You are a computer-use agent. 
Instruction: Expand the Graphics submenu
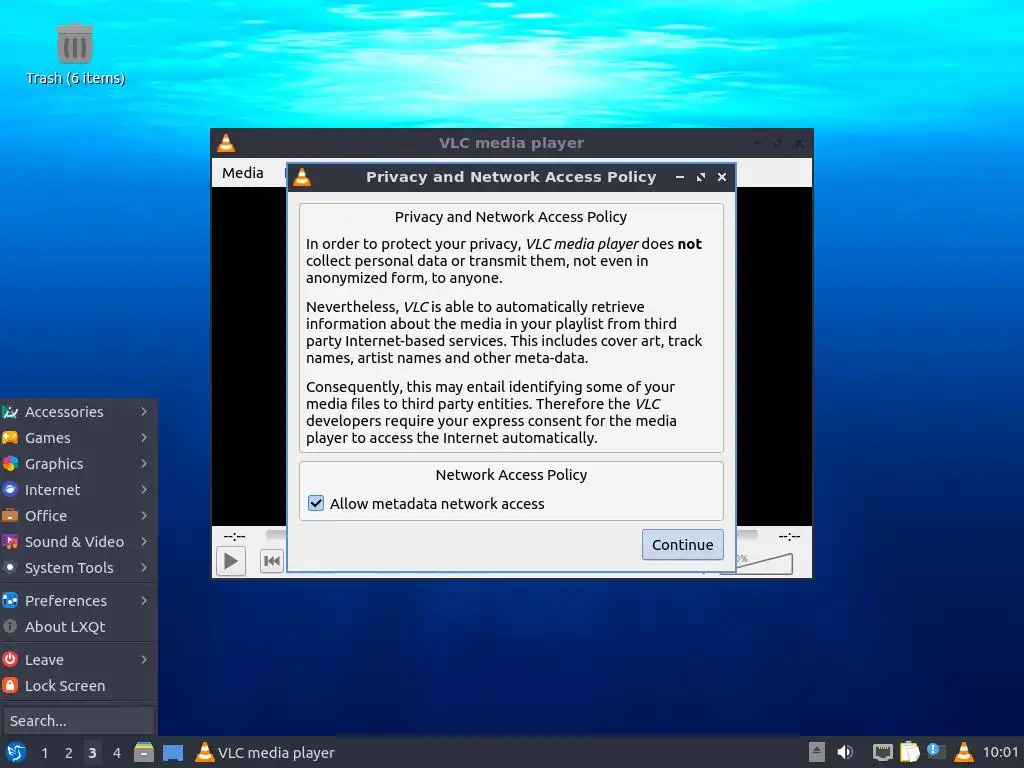[78, 464]
